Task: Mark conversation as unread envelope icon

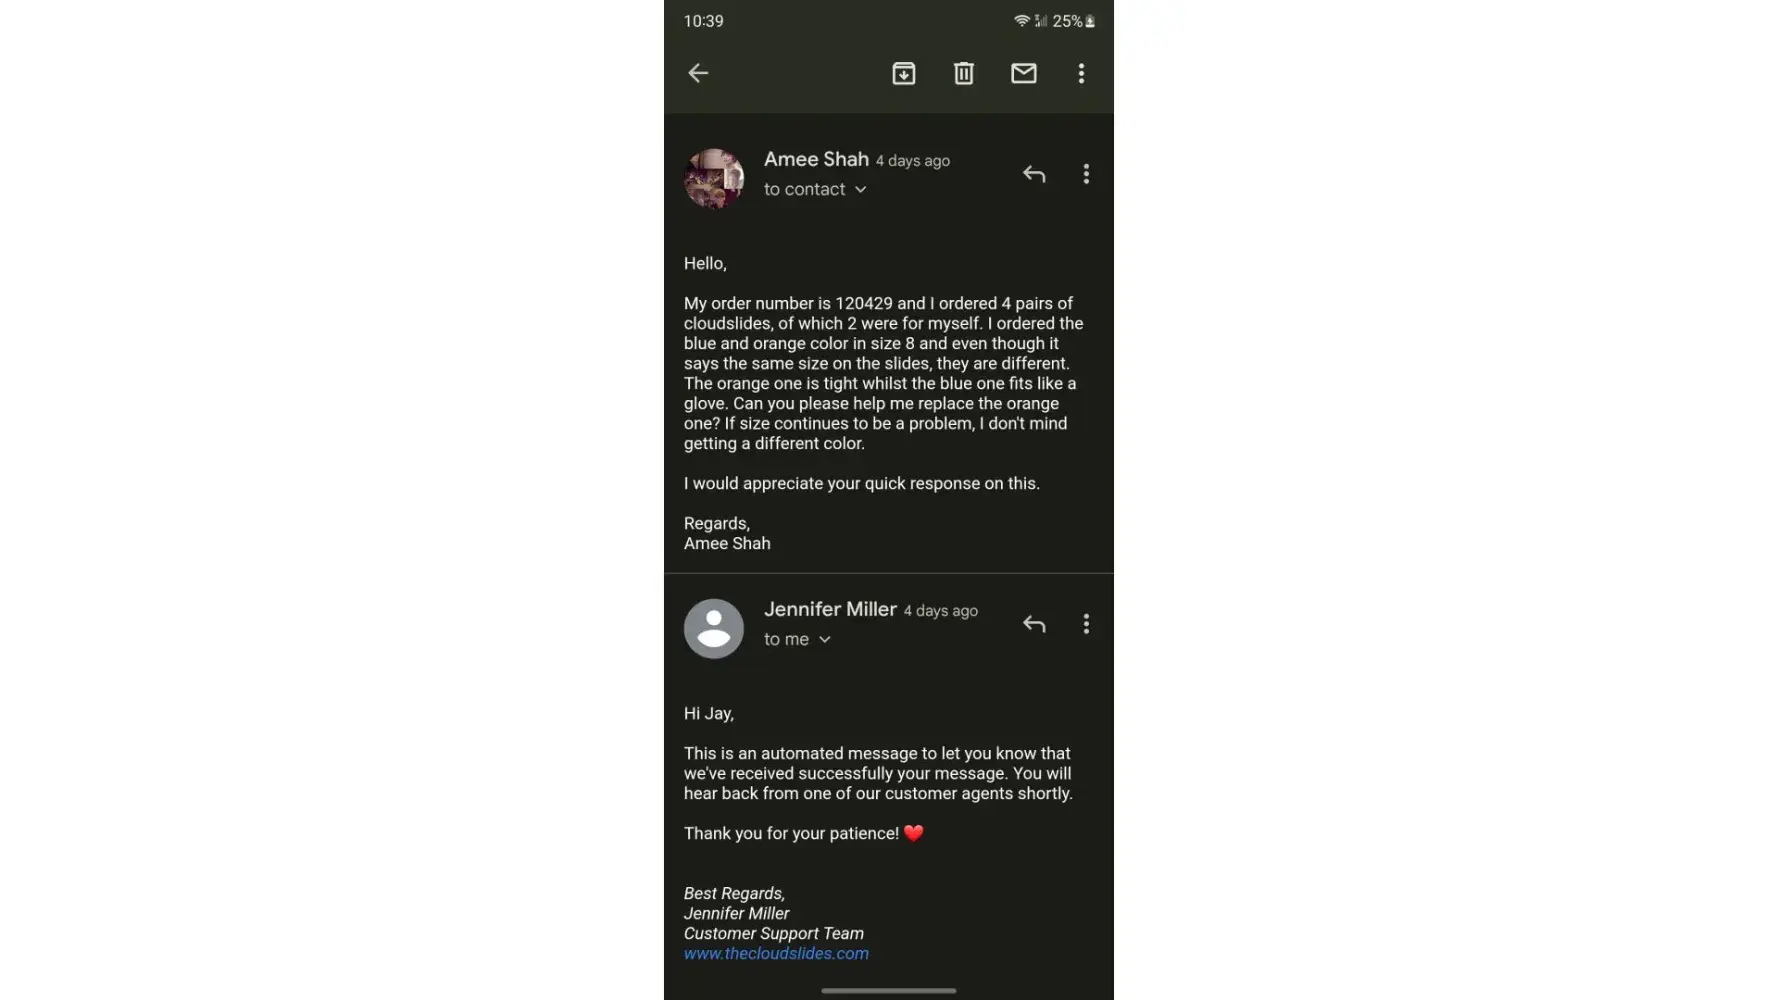Action: pos(1023,73)
